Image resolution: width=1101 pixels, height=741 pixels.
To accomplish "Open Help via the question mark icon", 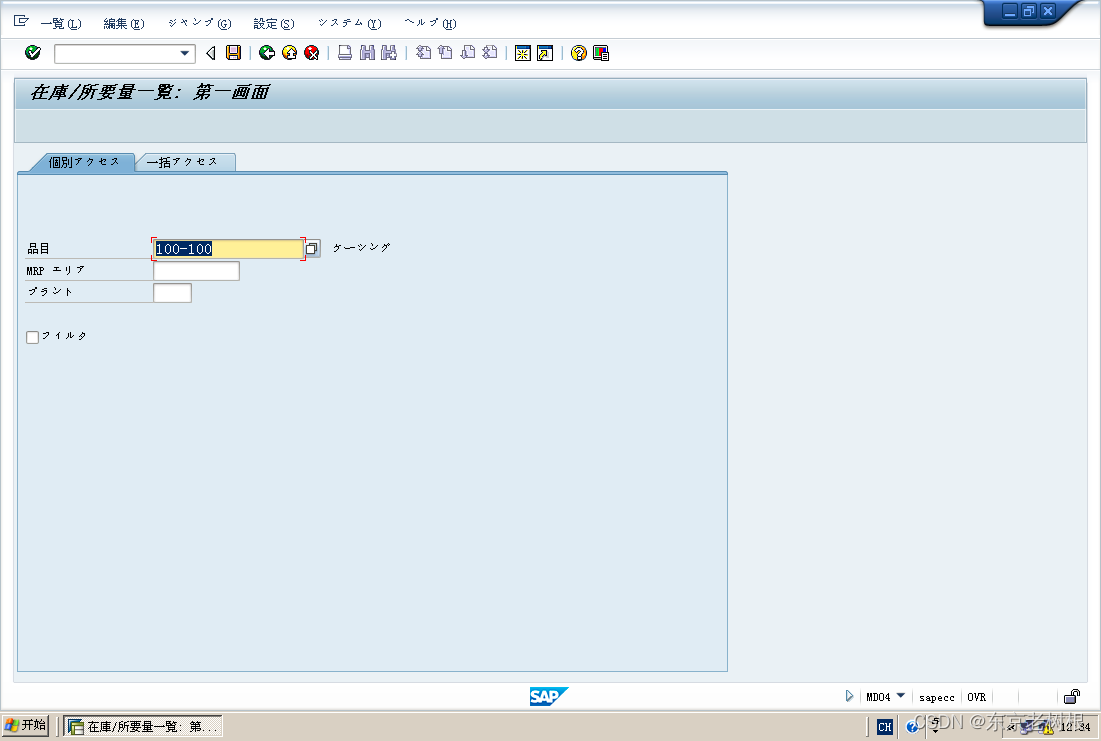I will [x=577, y=53].
